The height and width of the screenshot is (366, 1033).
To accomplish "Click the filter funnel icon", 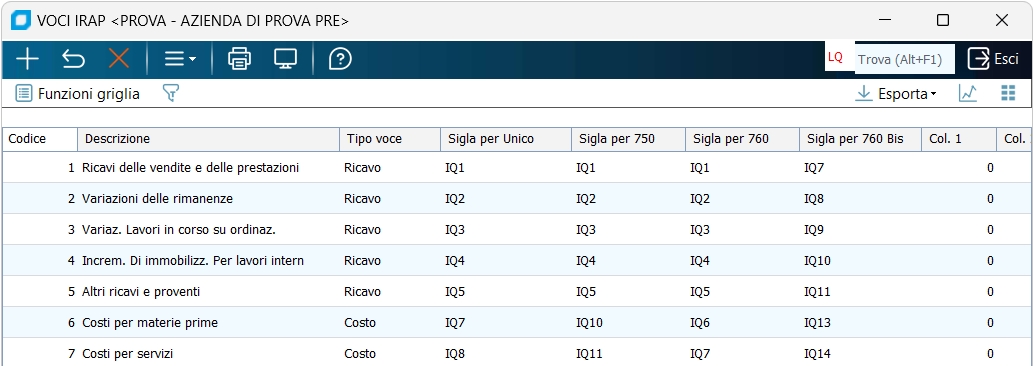I will coord(171,93).
